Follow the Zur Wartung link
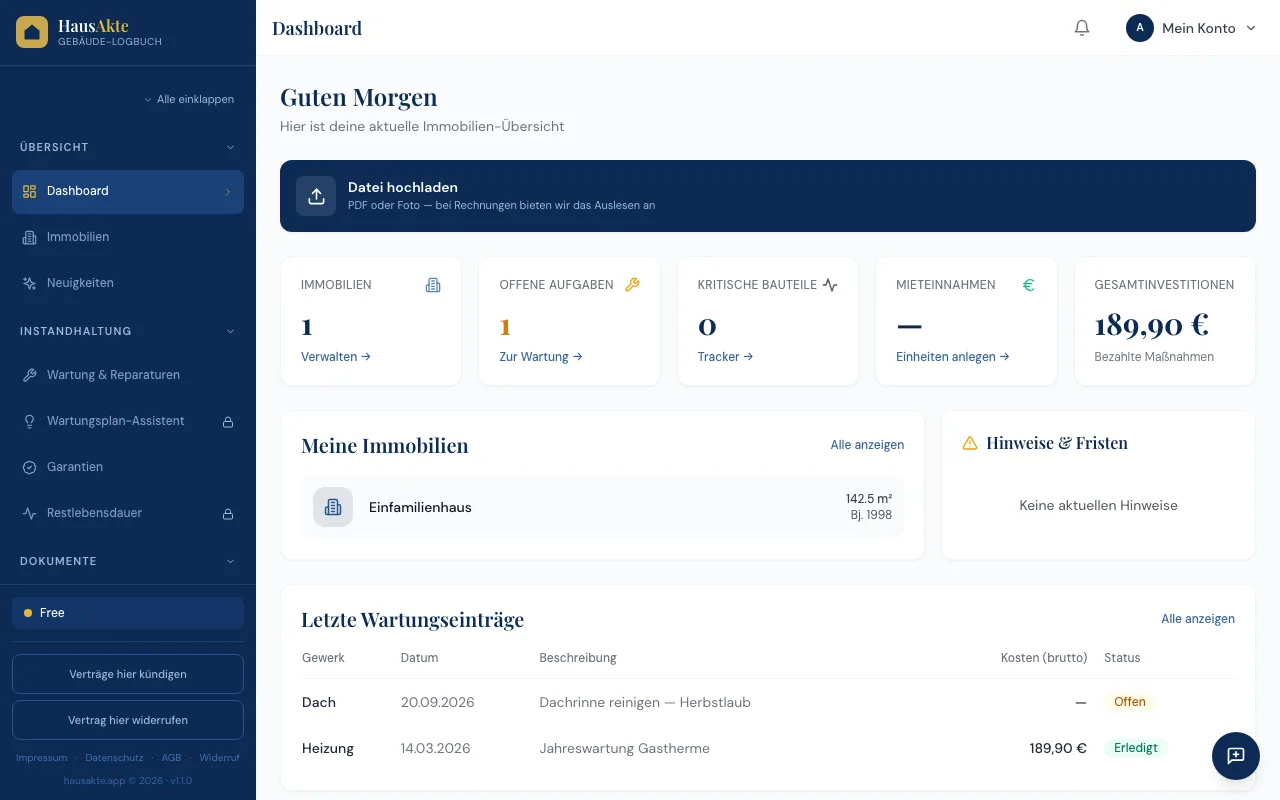Screen dimensions: 1280x800 coord(541,356)
